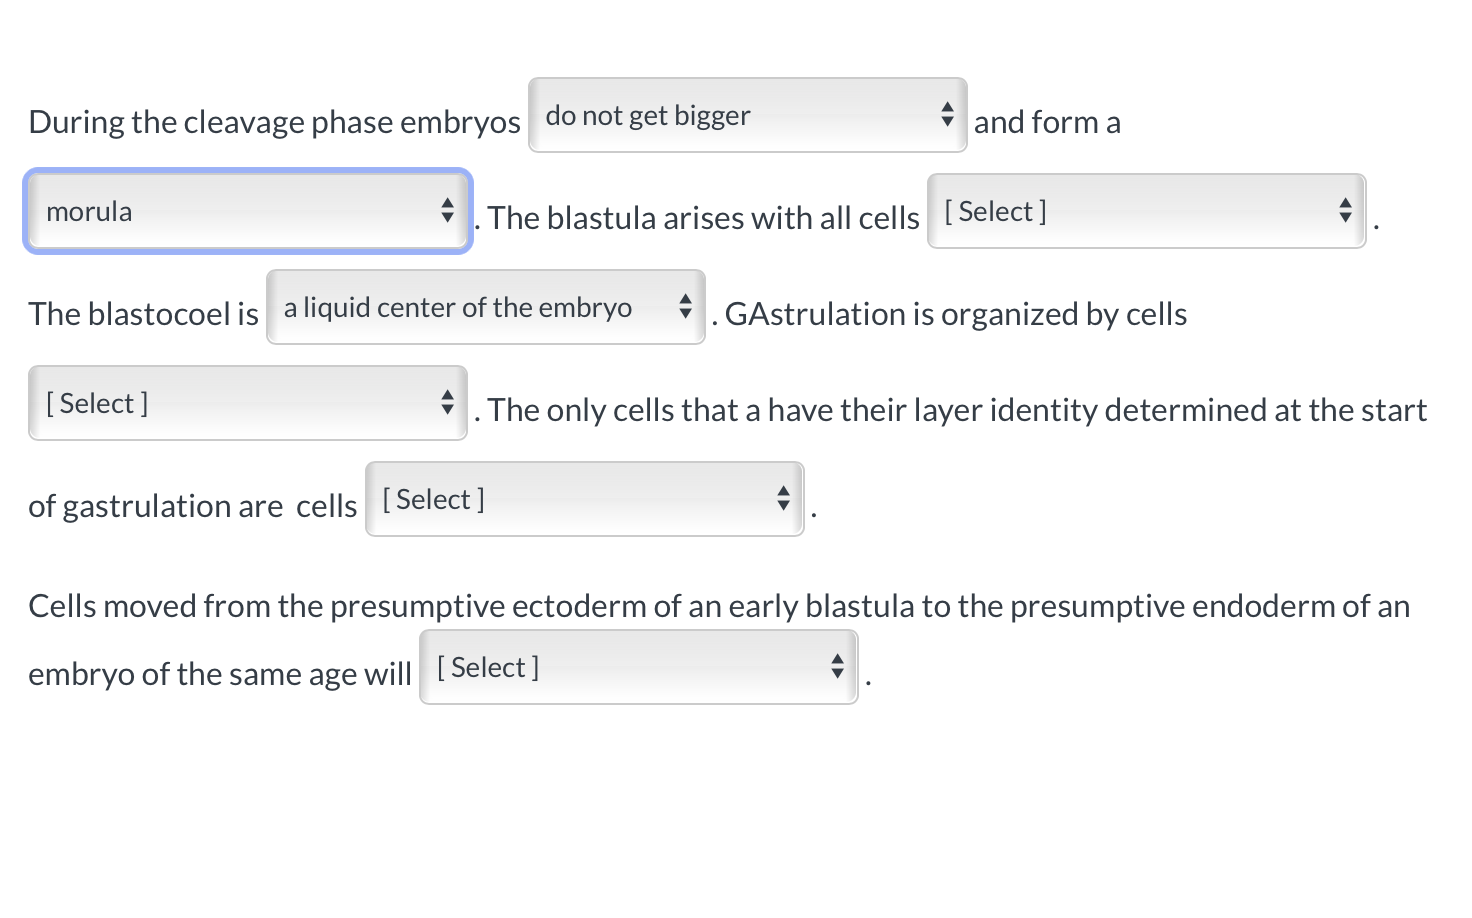Click the "and form a" text

point(1046,122)
